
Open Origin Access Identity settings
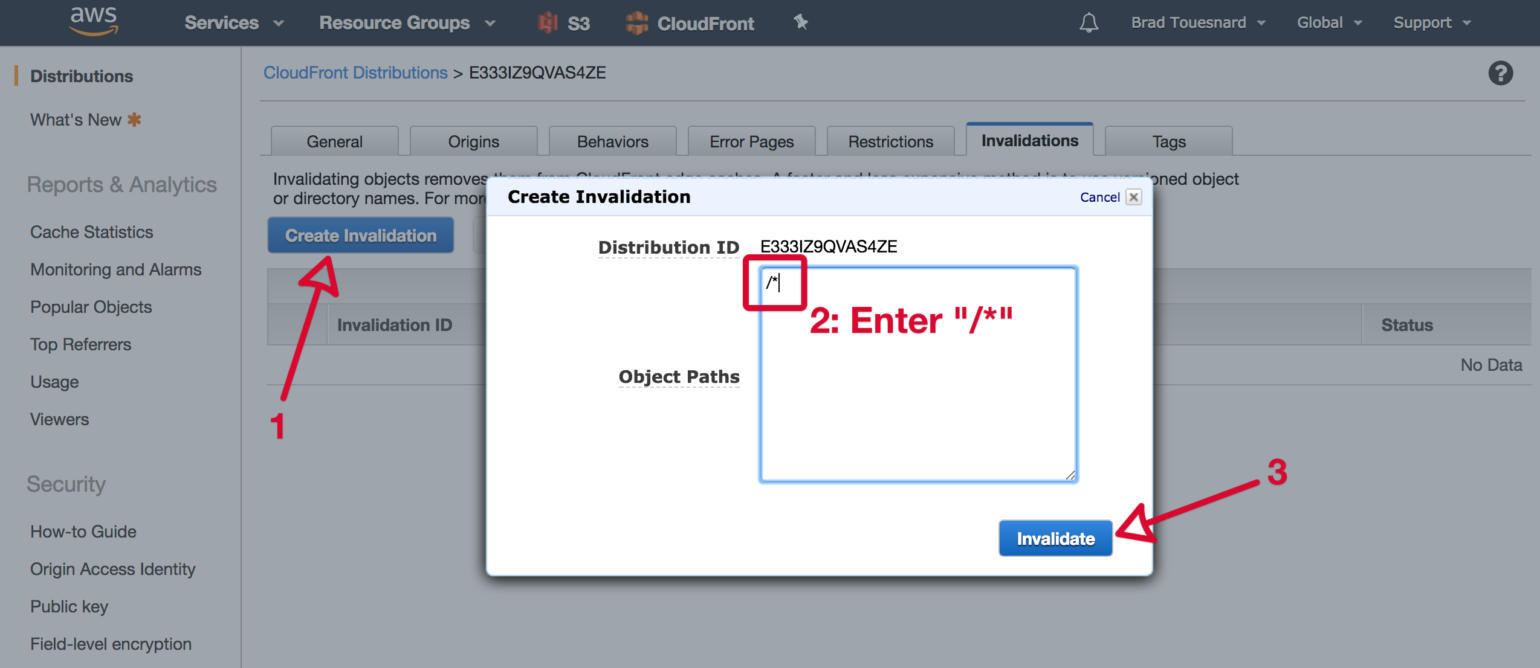click(x=113, y=570)
